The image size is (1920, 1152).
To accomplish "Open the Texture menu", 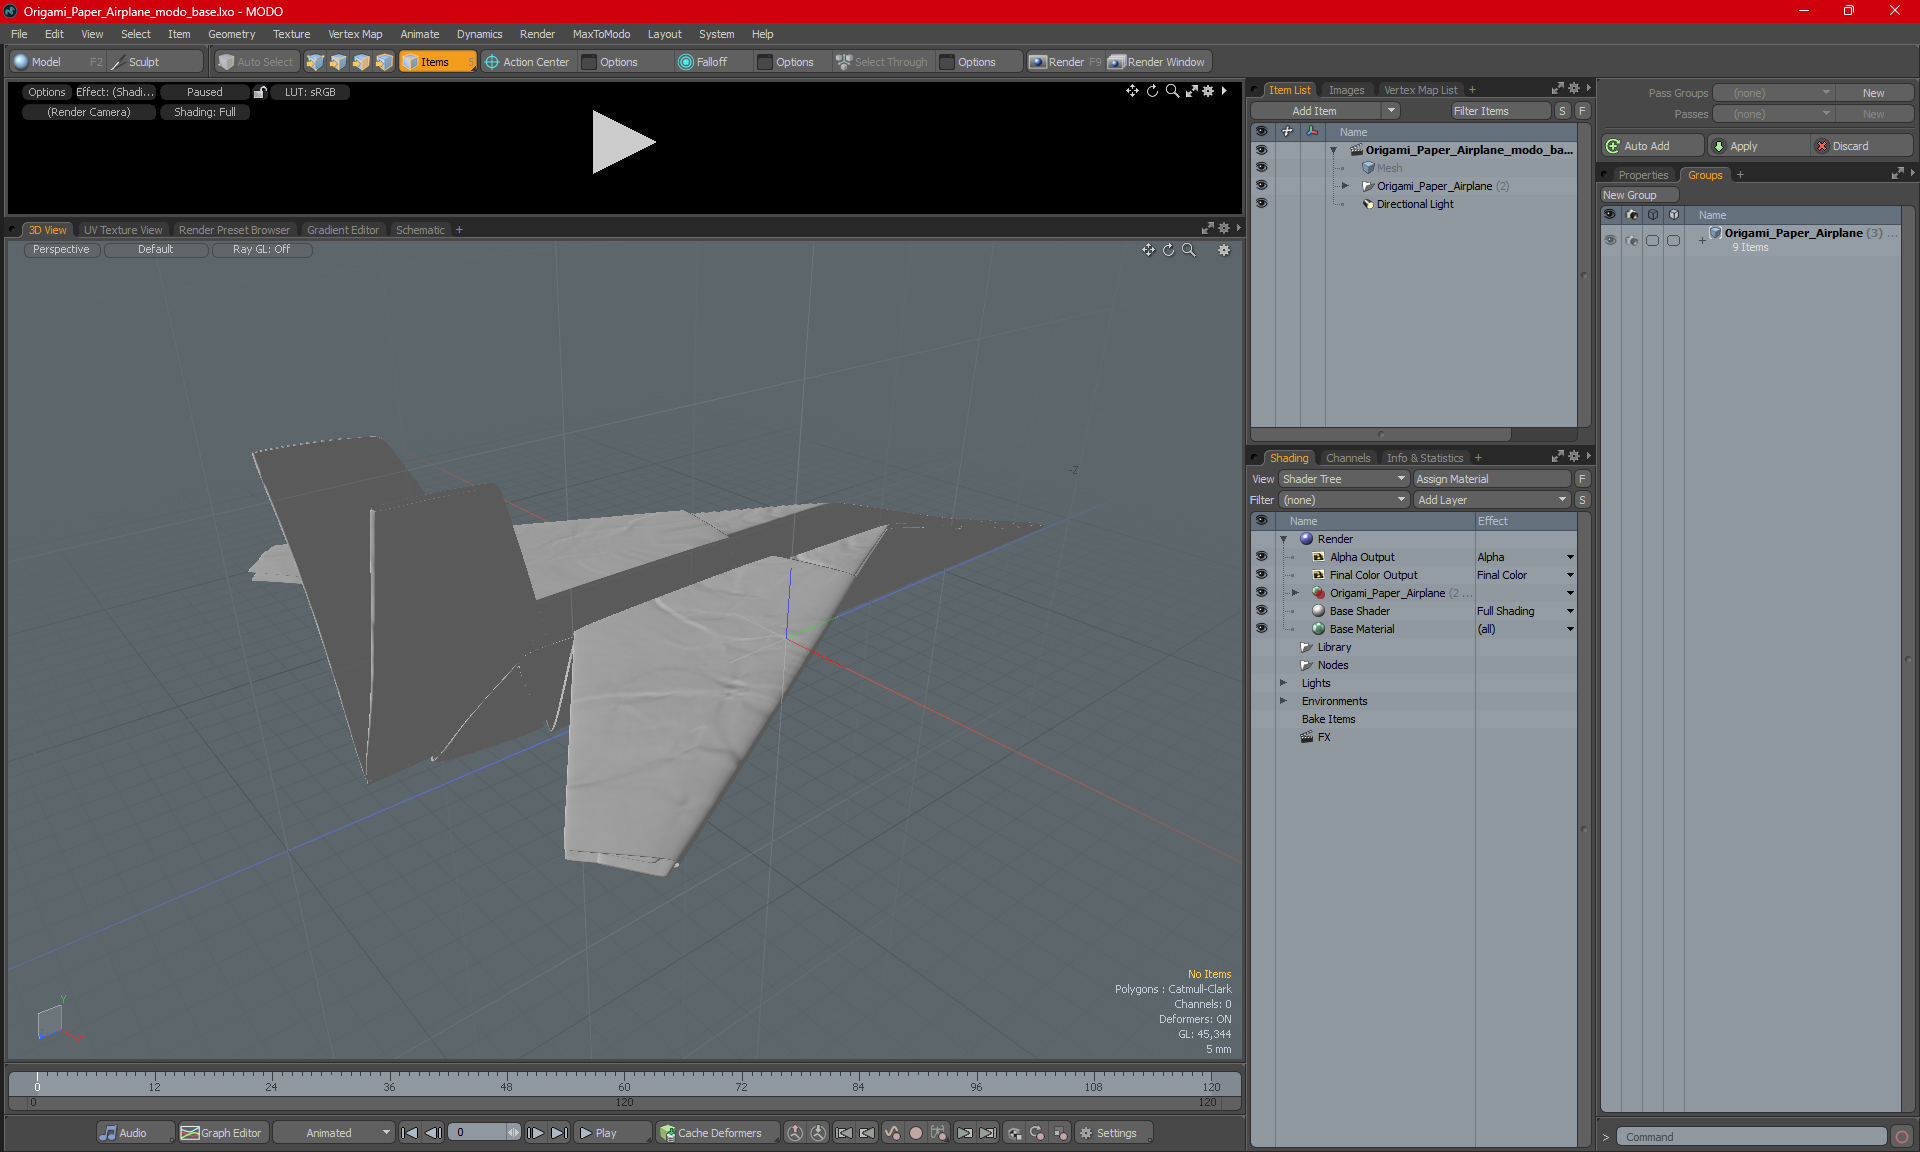I will pyautogui.click(x=291, y=34).
